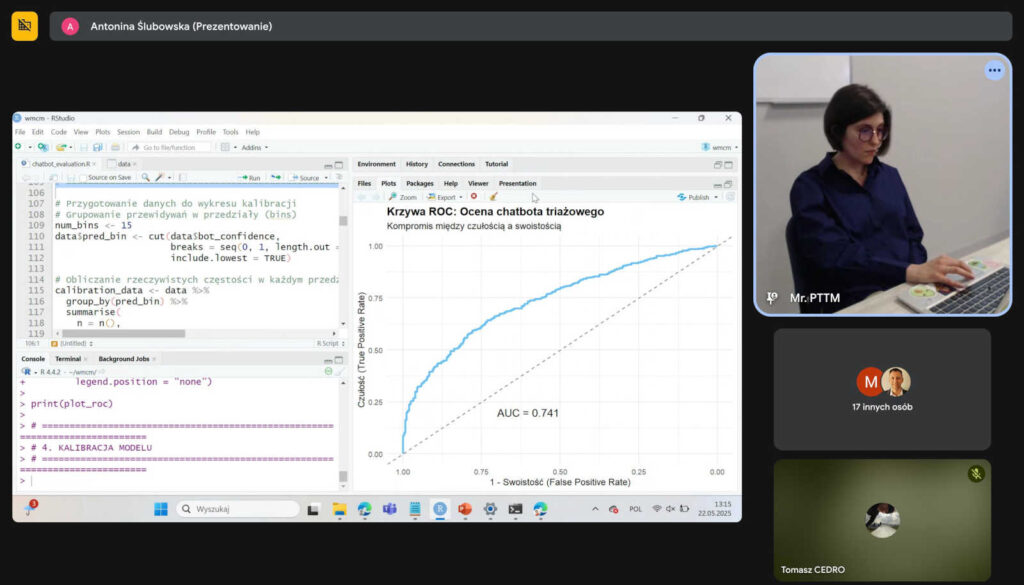The height and width of the screenshot is (585, 1024).
Task: Click the code tools magic wand icon
Action: [159, 177]
